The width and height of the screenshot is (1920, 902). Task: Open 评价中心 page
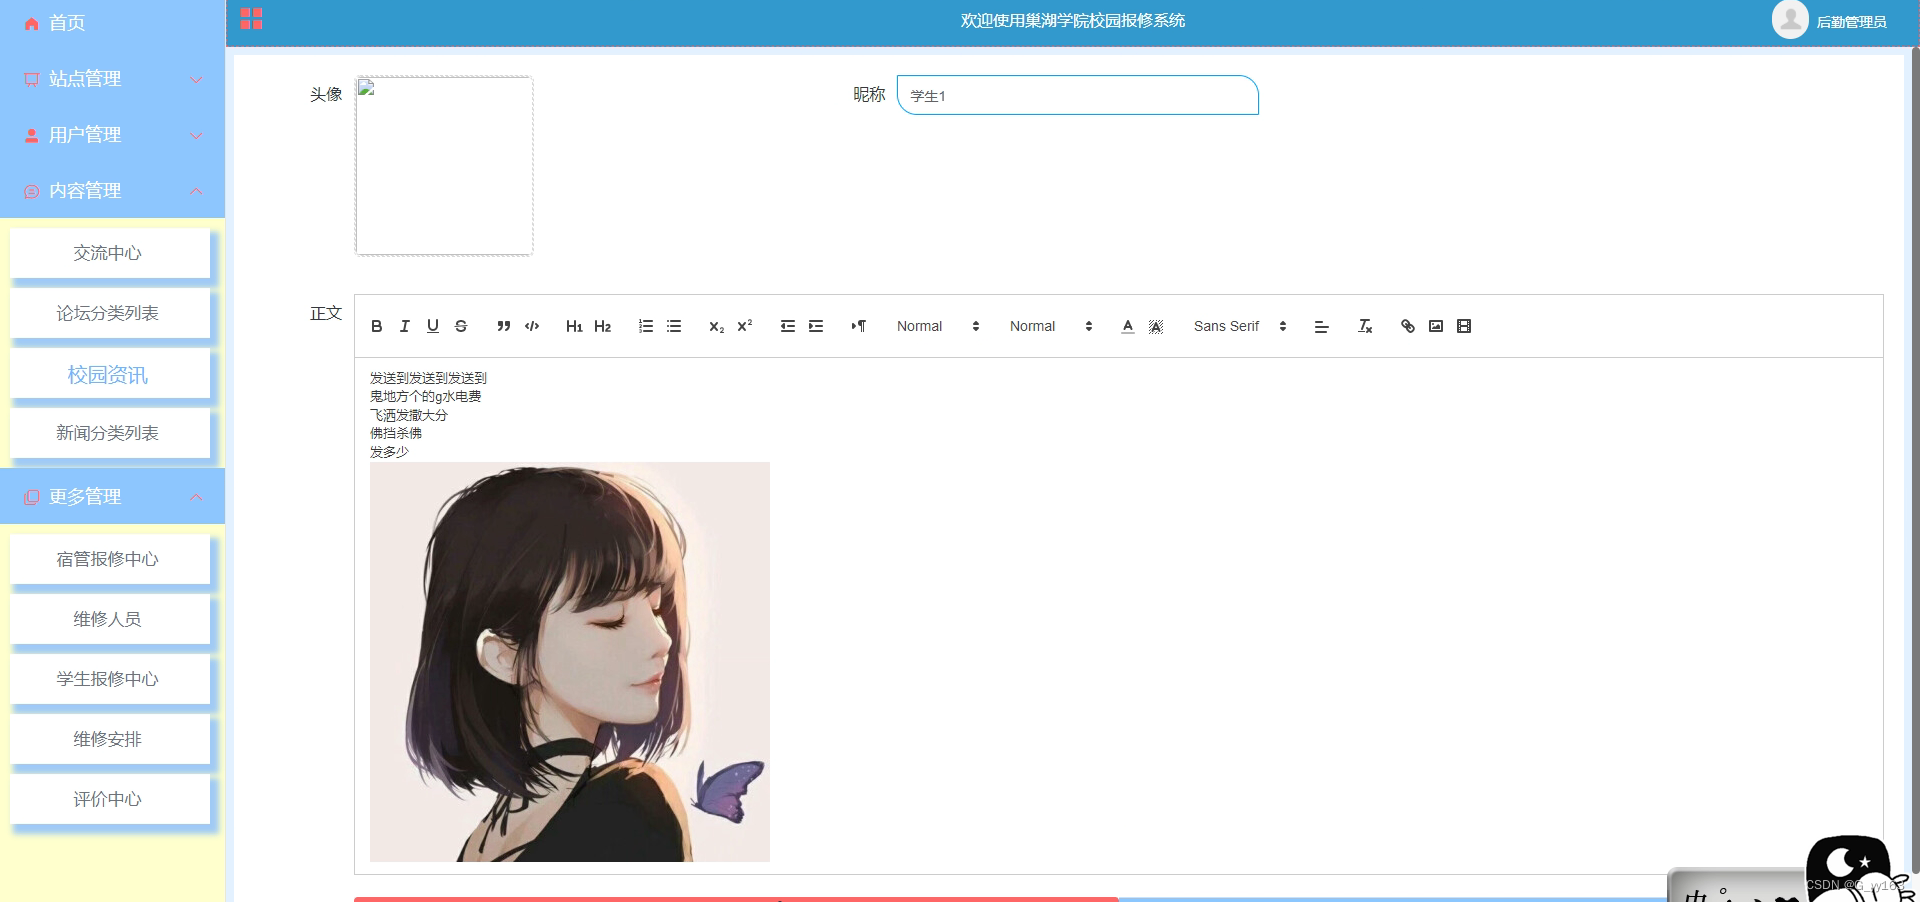pyautogui.click(x=110, y=799)
